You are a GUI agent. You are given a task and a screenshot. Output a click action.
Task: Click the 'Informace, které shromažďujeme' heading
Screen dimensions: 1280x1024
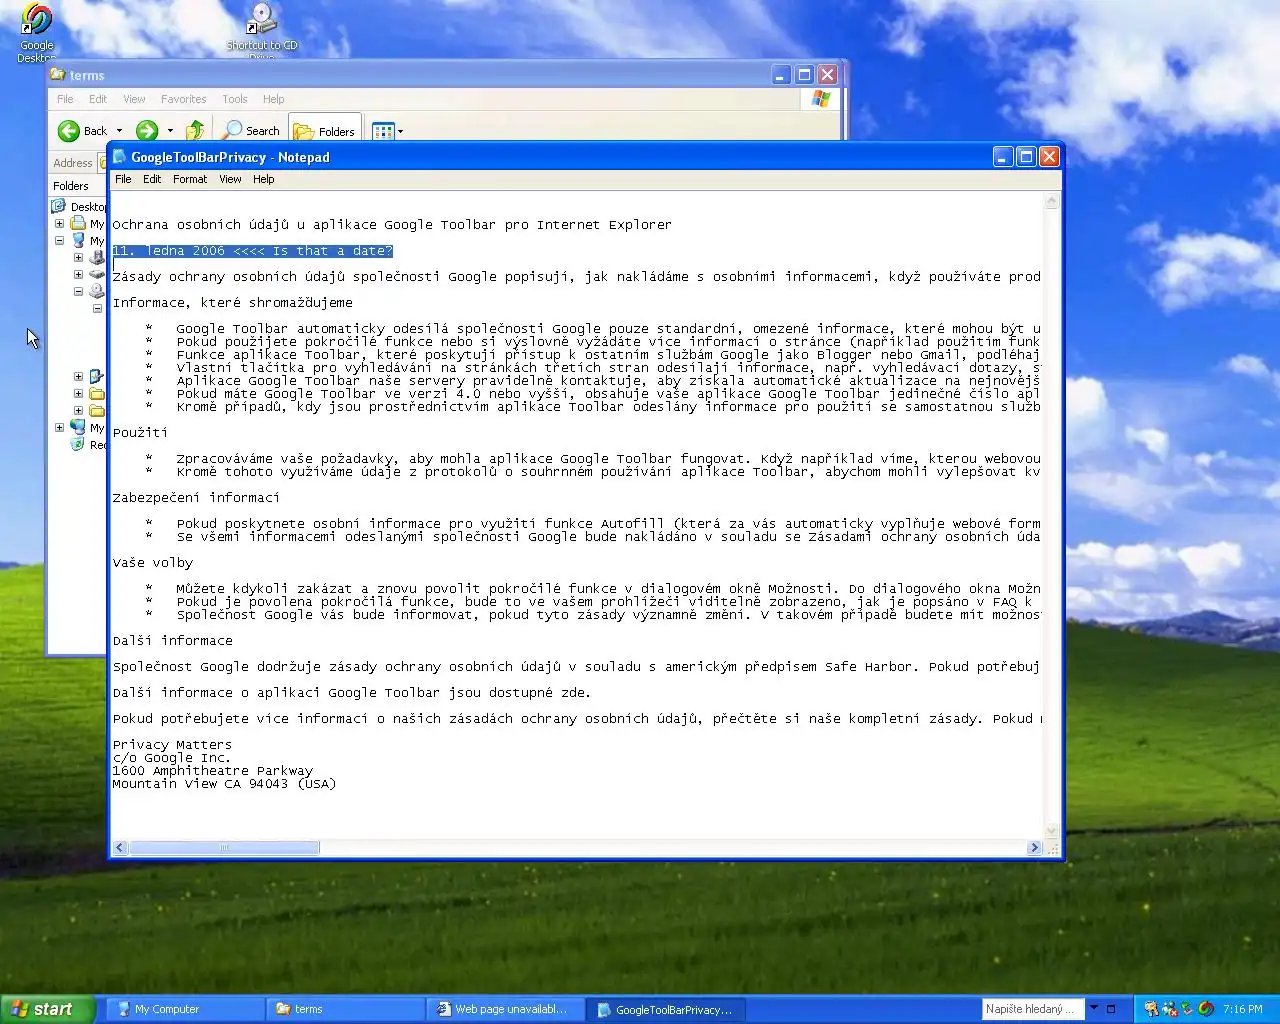[x=233, y=303]
